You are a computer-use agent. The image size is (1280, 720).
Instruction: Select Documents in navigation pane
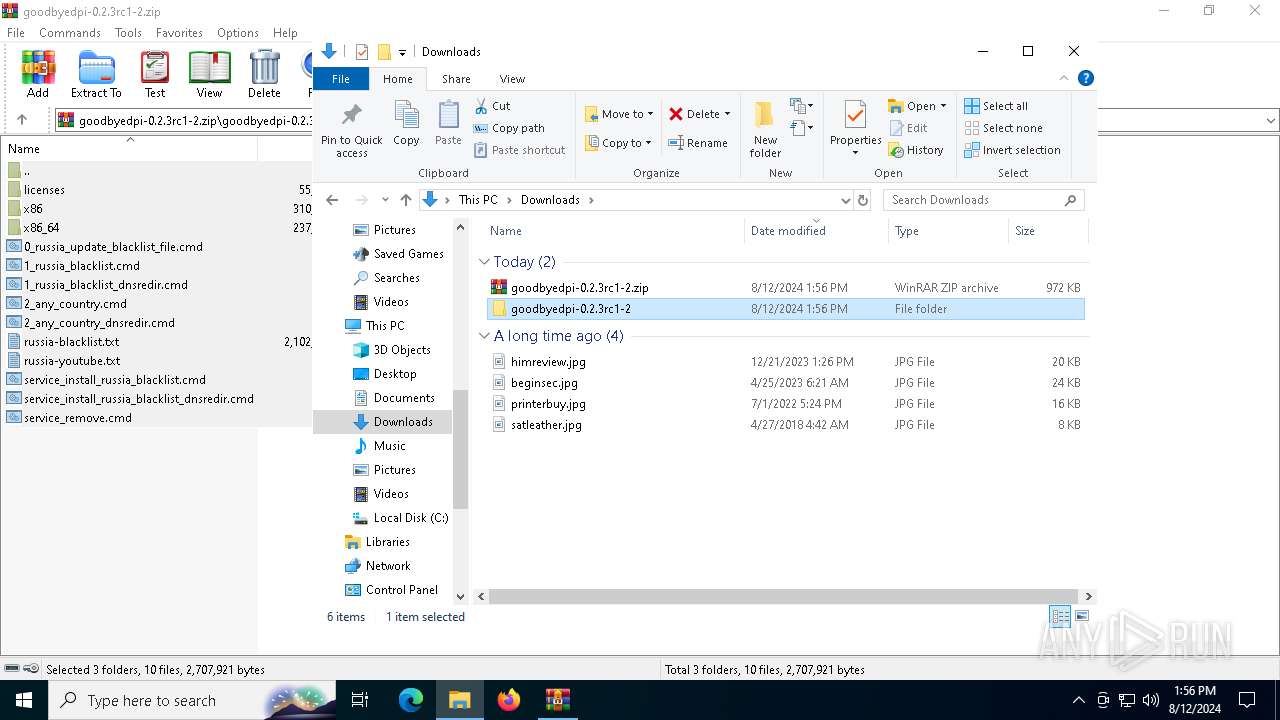pos(404,398)
